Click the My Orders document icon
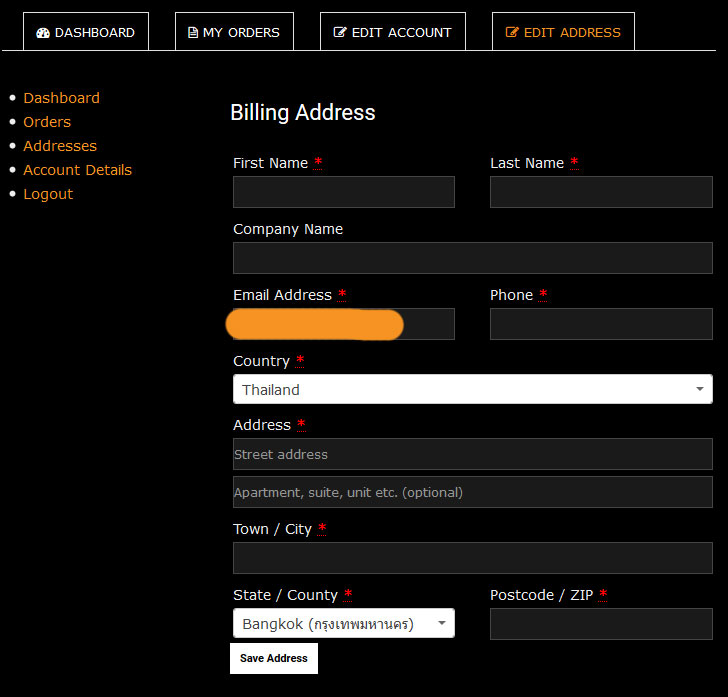The width and height of the screenshot is (728, 697). coord(193,33)
